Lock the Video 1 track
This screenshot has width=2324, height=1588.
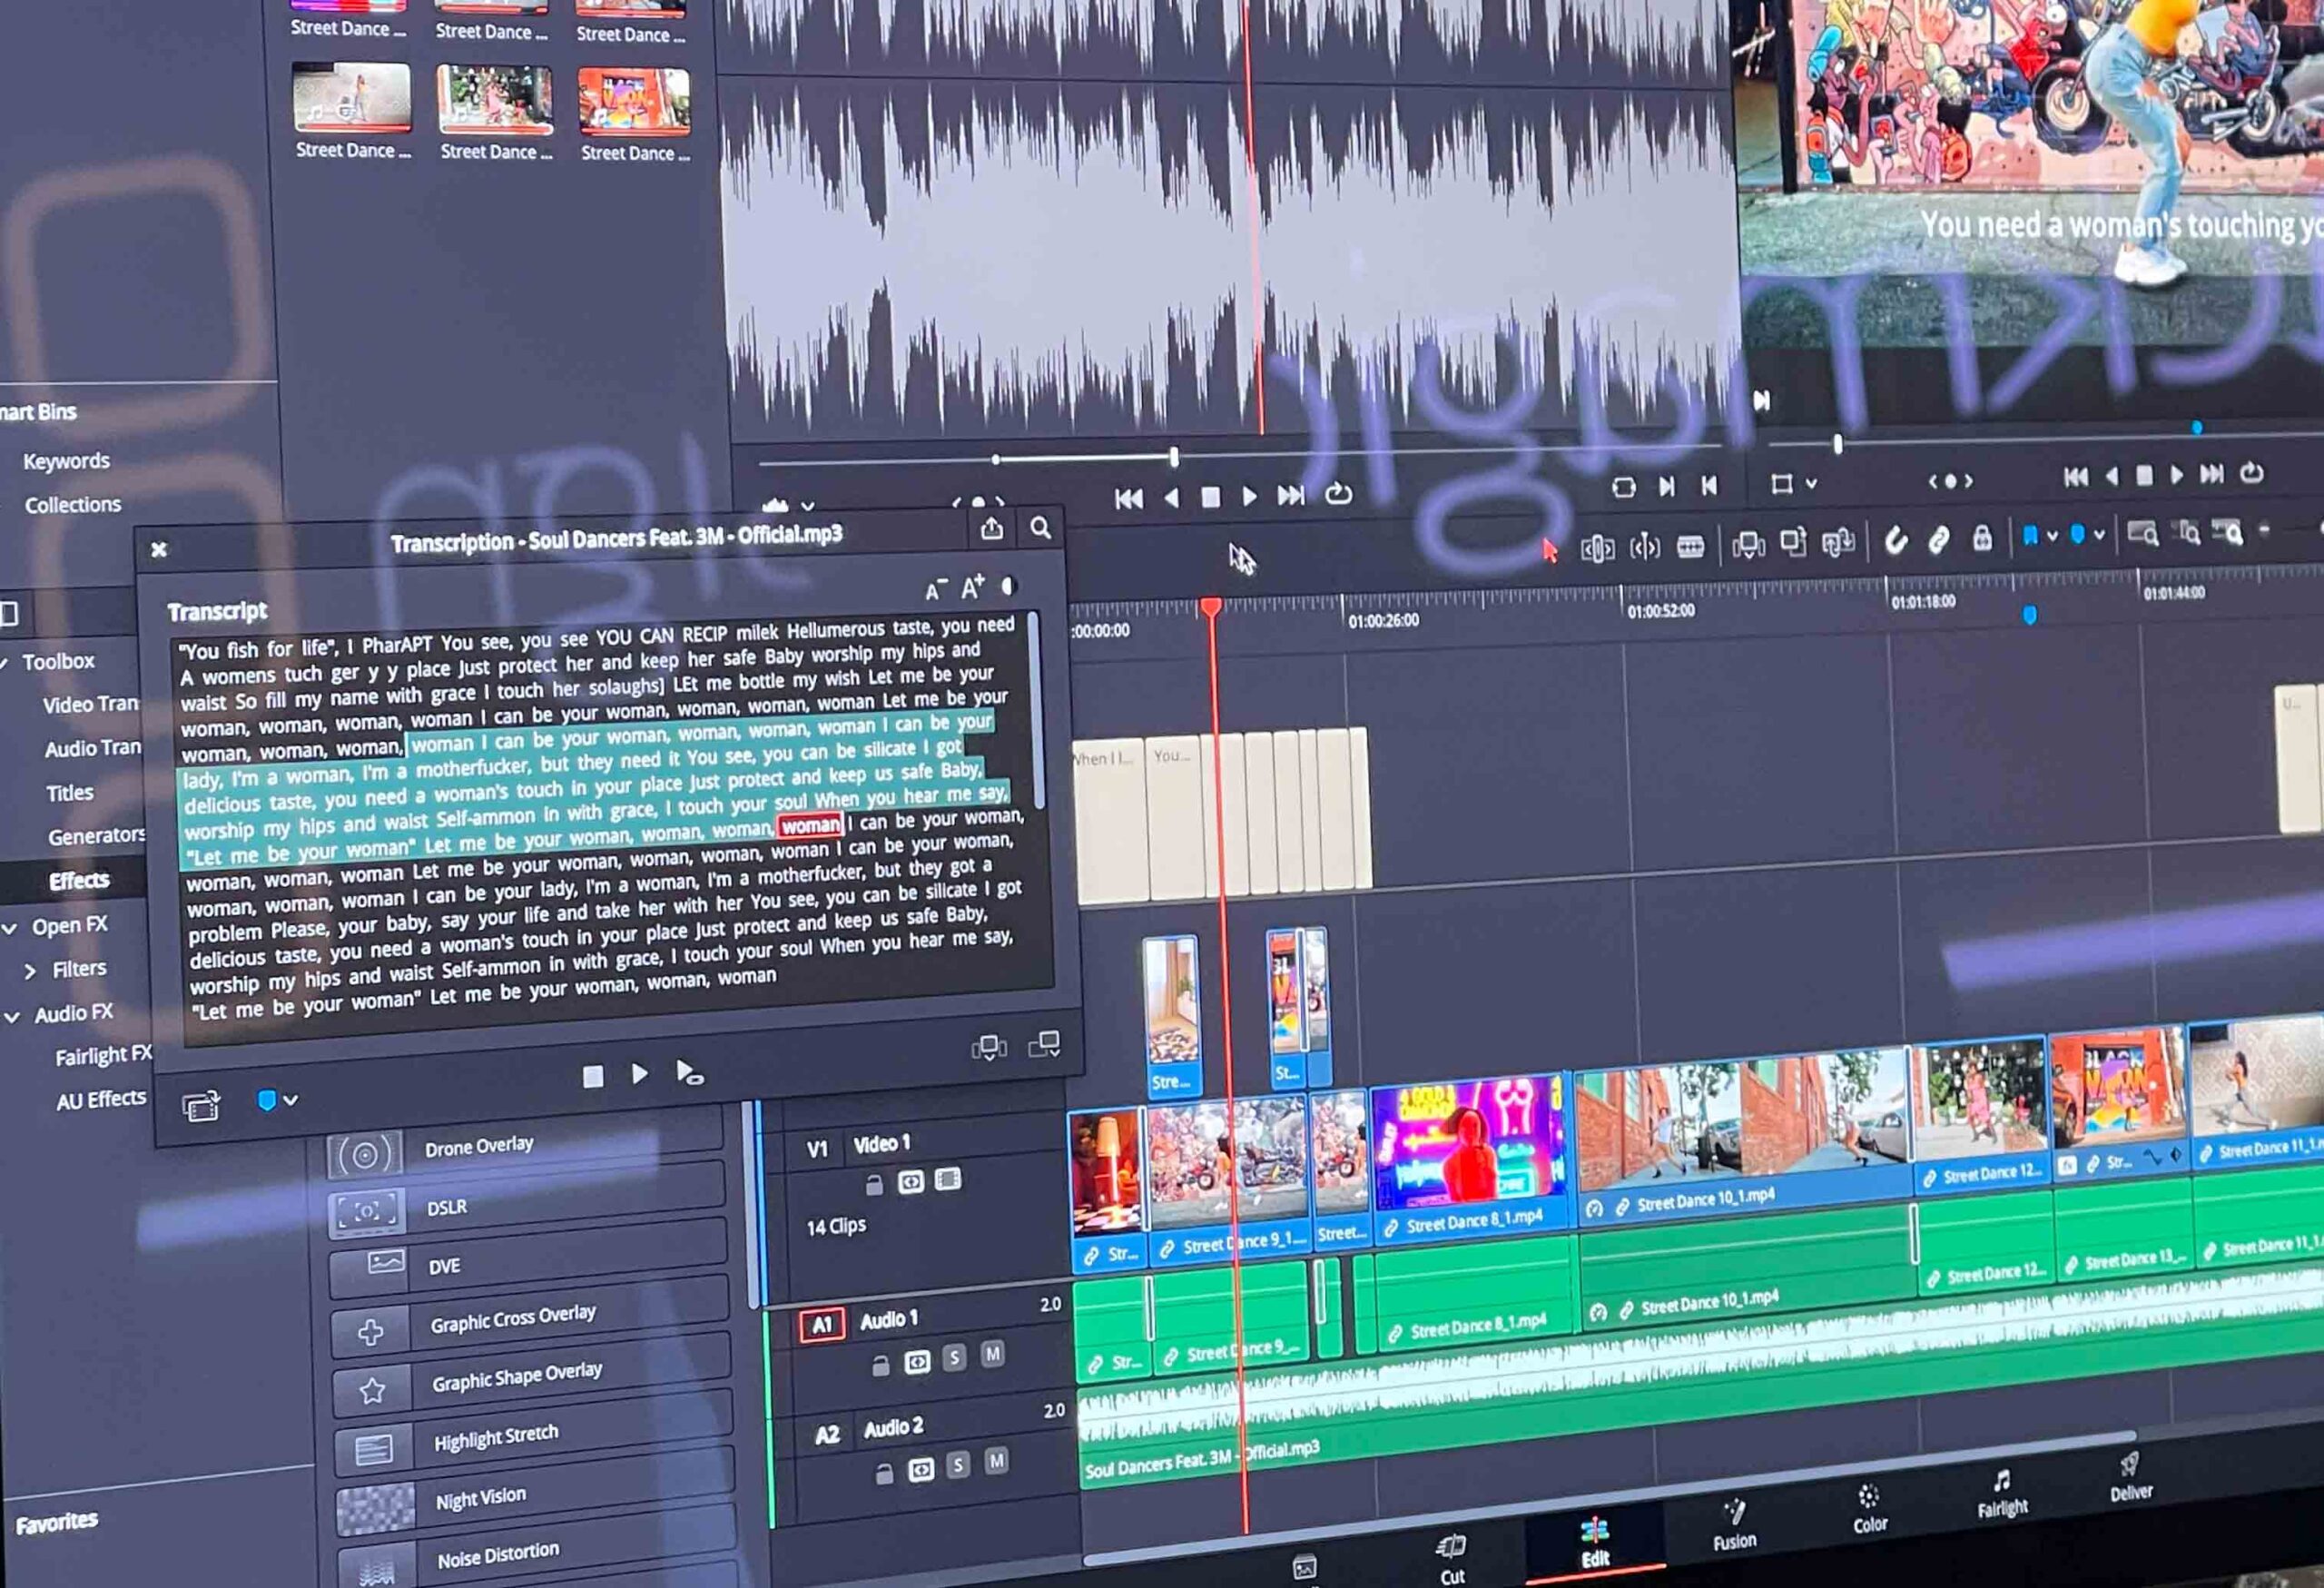[x=874, y=1185]
